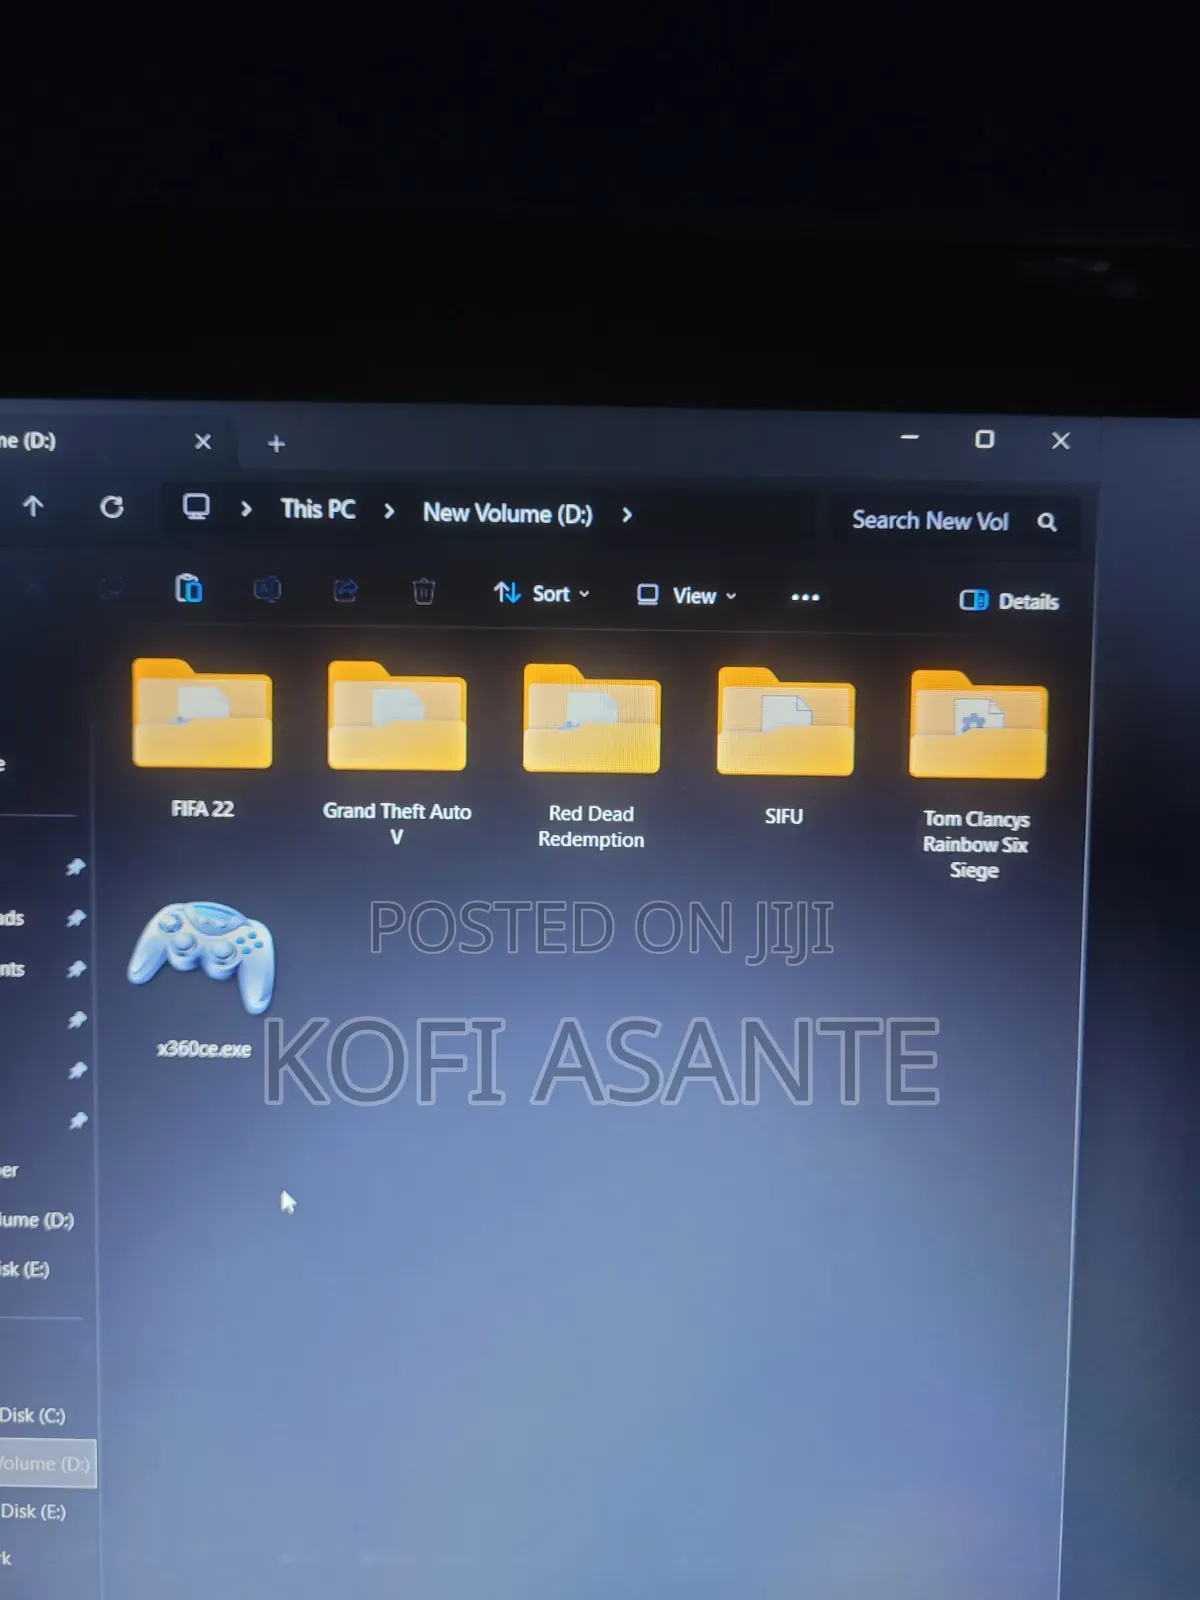Minimize the File Explorer window
This screenshot has height=1600, width=1200.
click(x=909, y=437)
